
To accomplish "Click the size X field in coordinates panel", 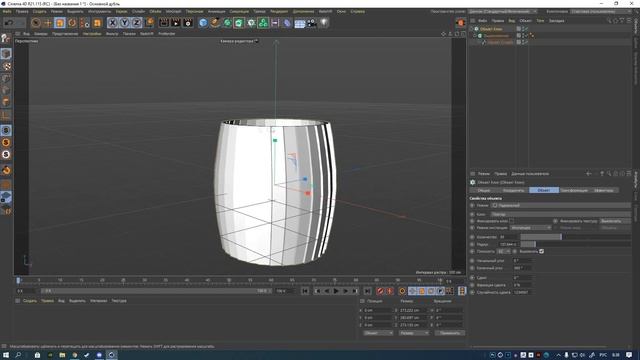I will pyautogui.click(x=413, y=310).
